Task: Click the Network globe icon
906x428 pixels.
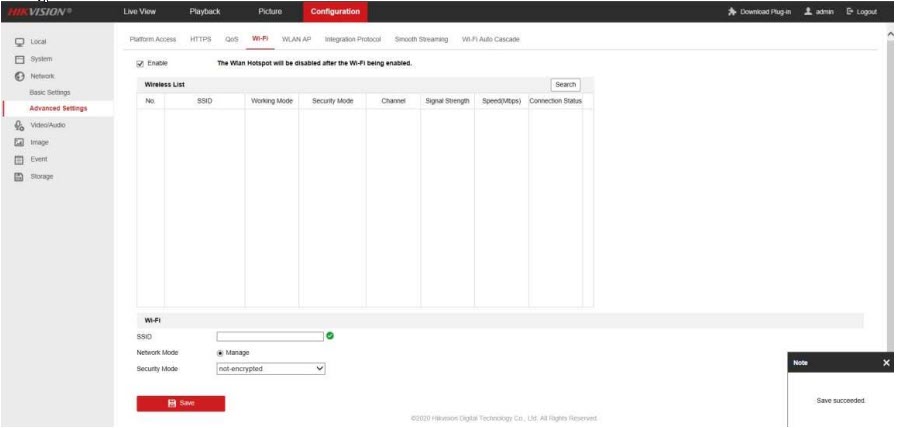Action: 18,76
